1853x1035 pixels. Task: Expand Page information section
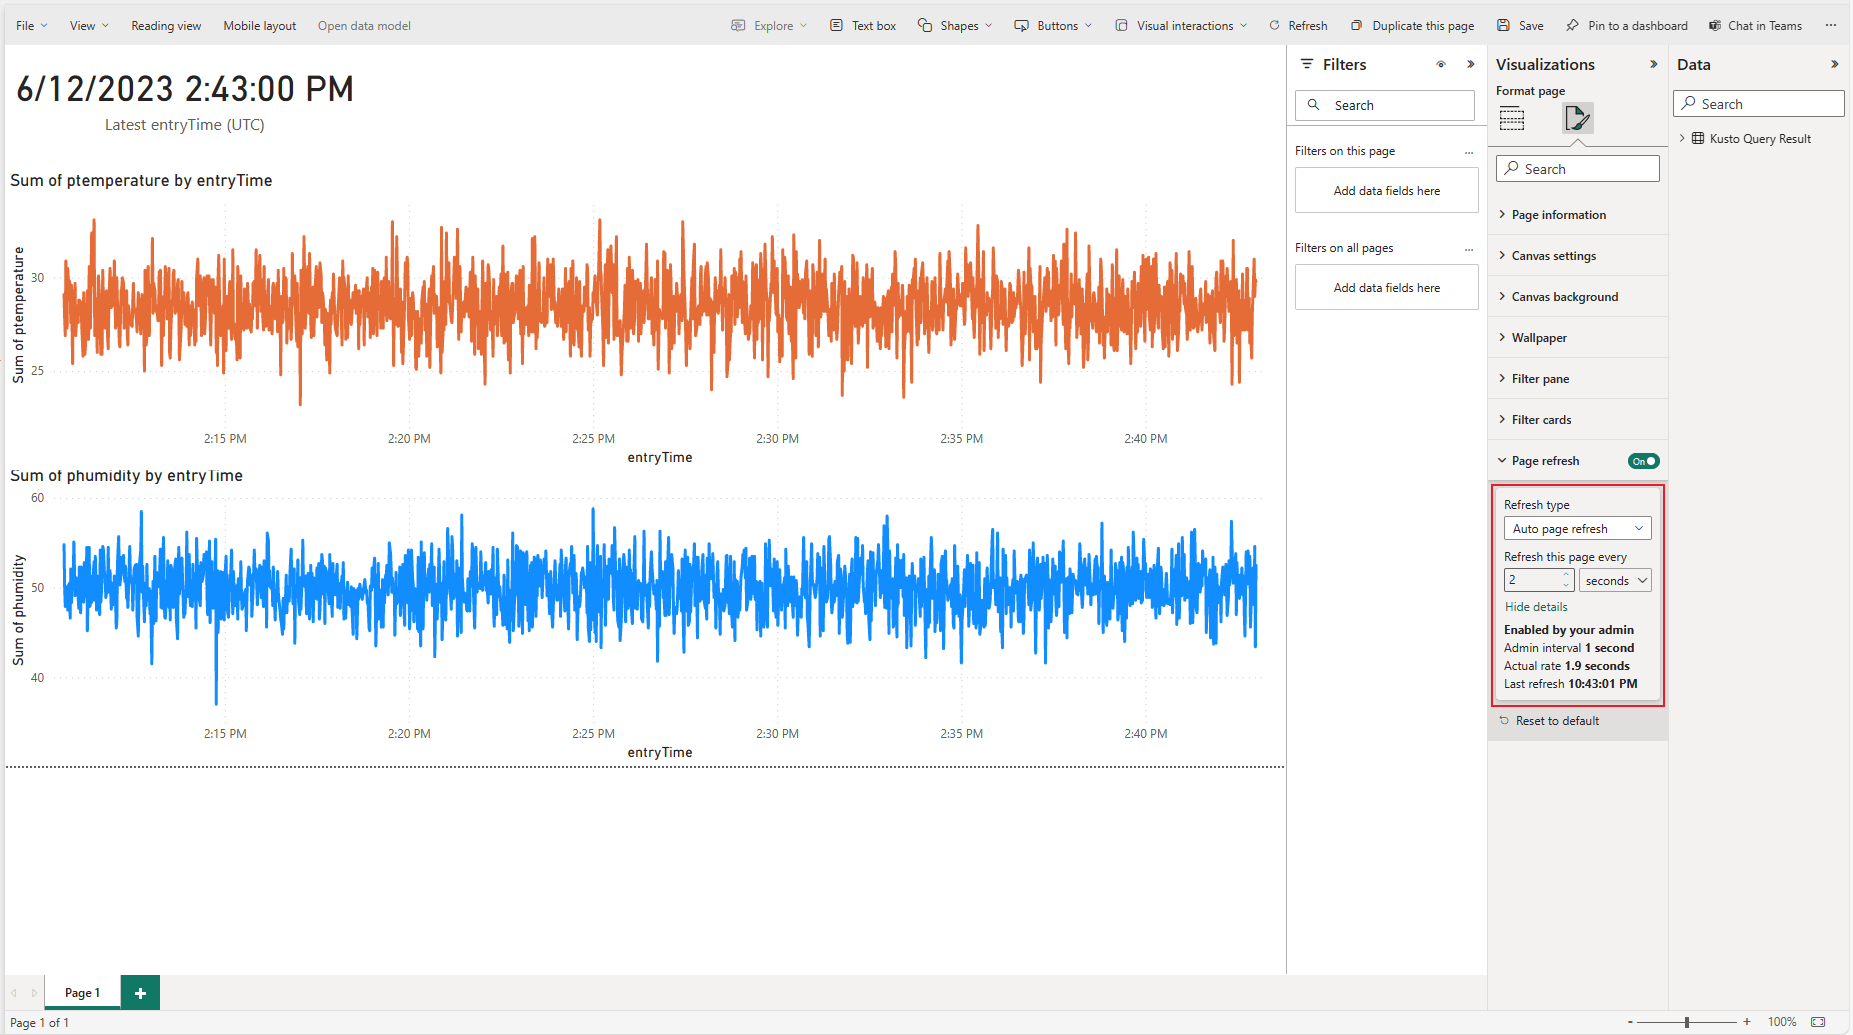coord(1578,215)
